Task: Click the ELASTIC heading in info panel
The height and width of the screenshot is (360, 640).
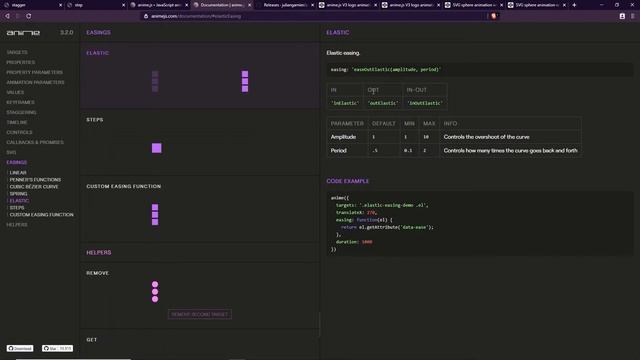Action: point(338,33)
